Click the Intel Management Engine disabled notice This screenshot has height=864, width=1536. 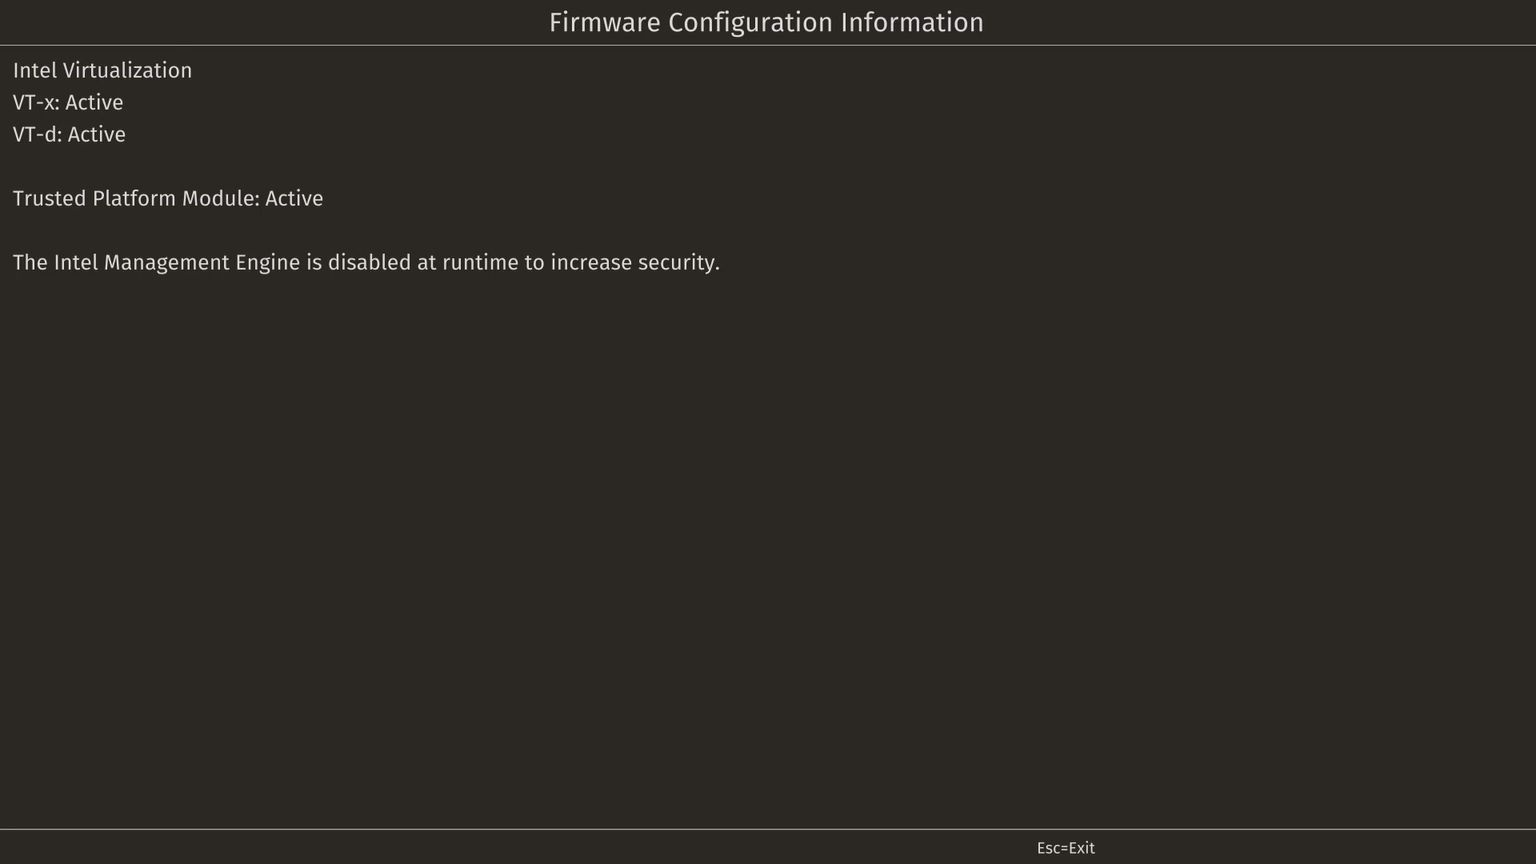366,263
